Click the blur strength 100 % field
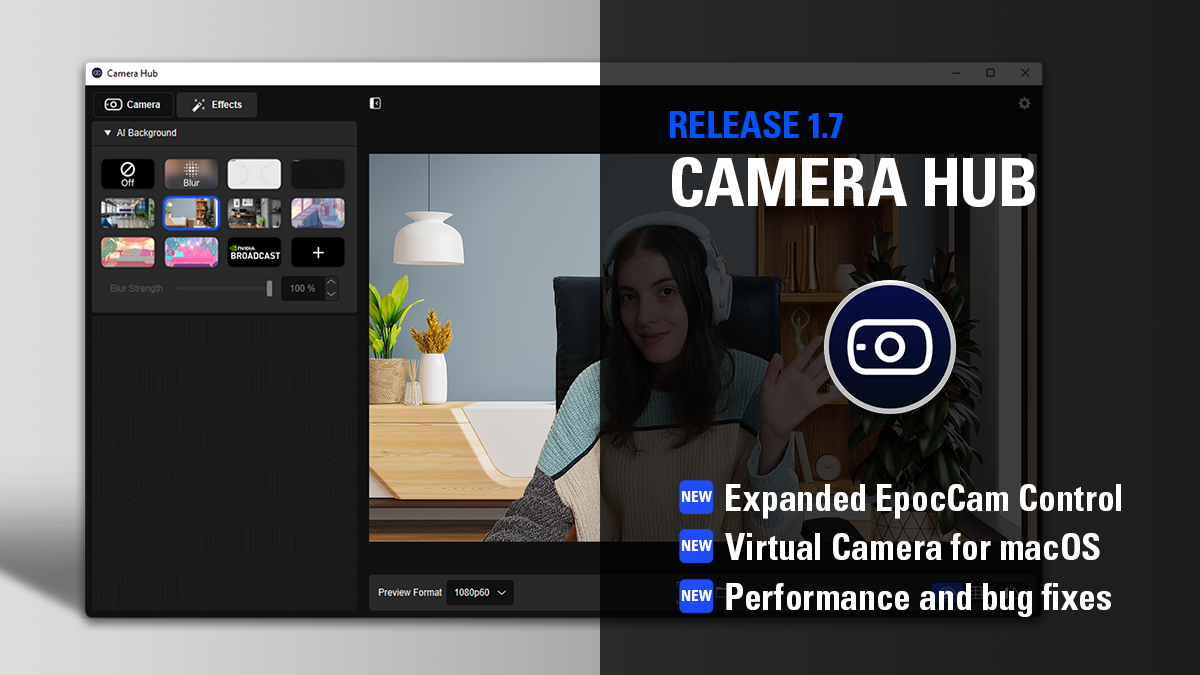The height and width of the screenshot is (675, 1200). tap(302, 288)
